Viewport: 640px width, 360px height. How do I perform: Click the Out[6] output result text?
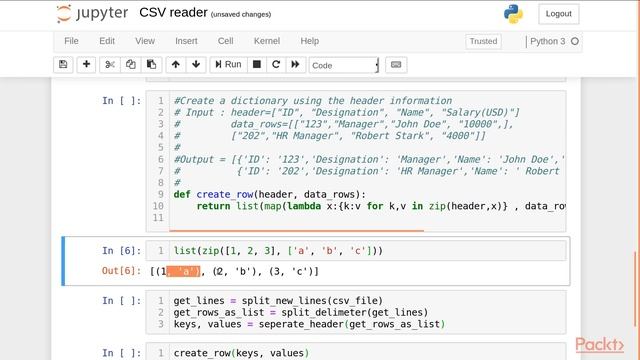pos(234,271)
